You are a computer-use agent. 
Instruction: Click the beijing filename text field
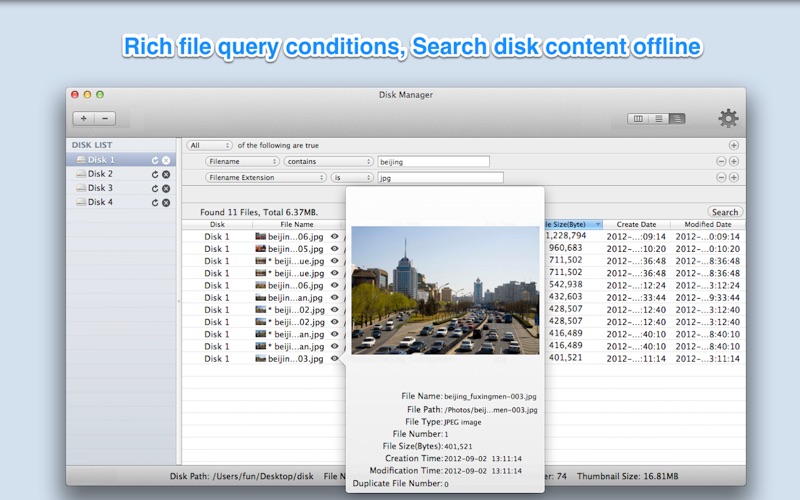point(433,161)
